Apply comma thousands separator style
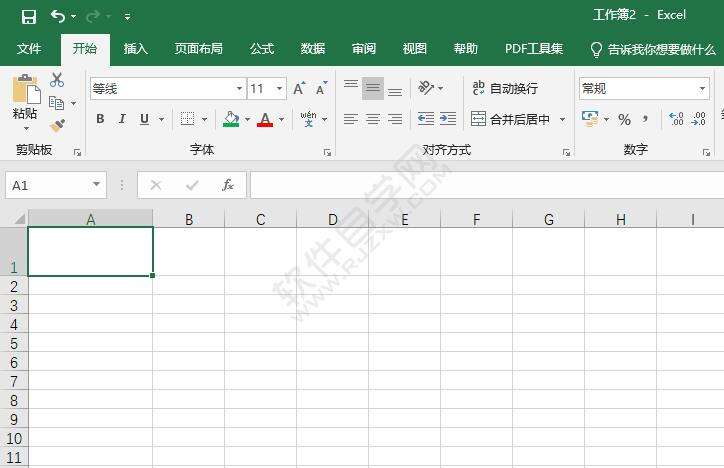 pos(645,120)
